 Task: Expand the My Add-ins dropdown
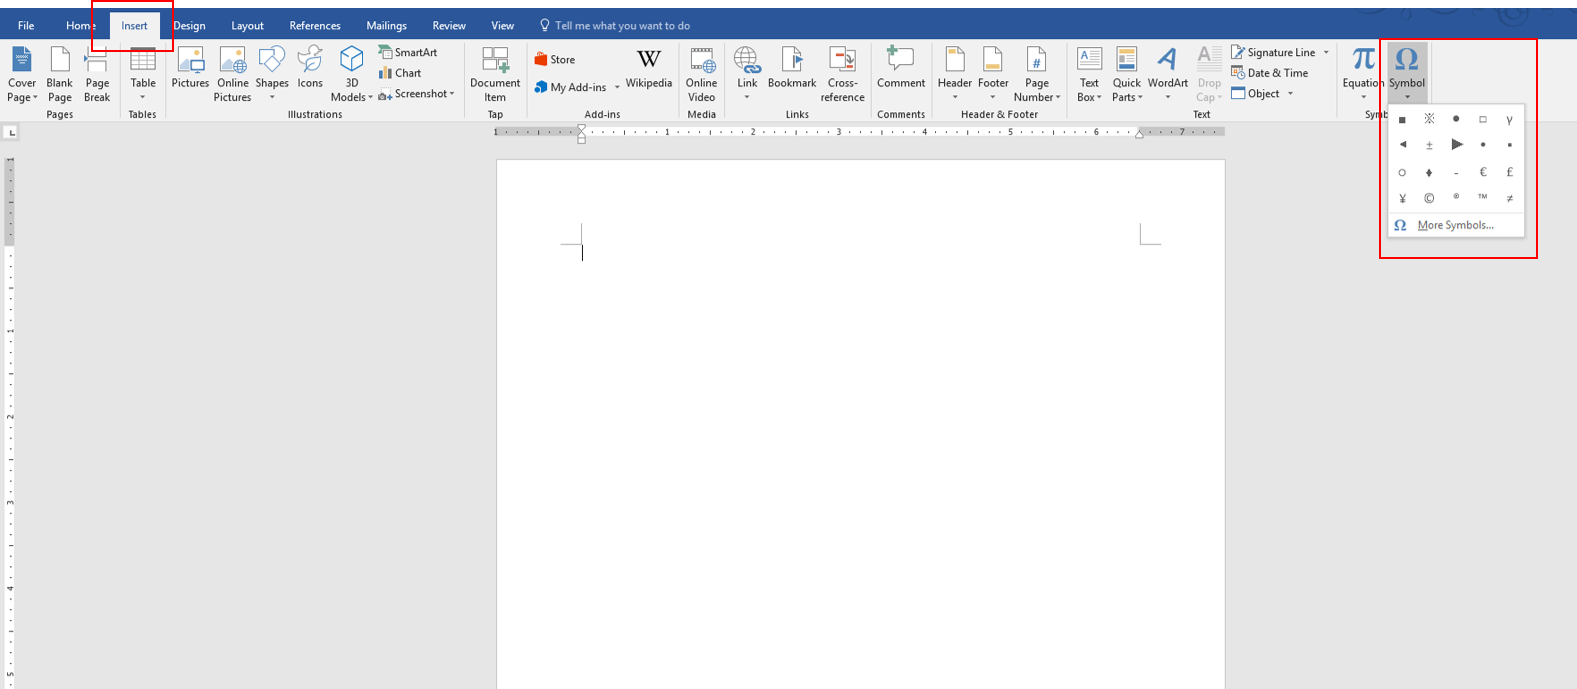pyautogui.click(x=617, y=87)
